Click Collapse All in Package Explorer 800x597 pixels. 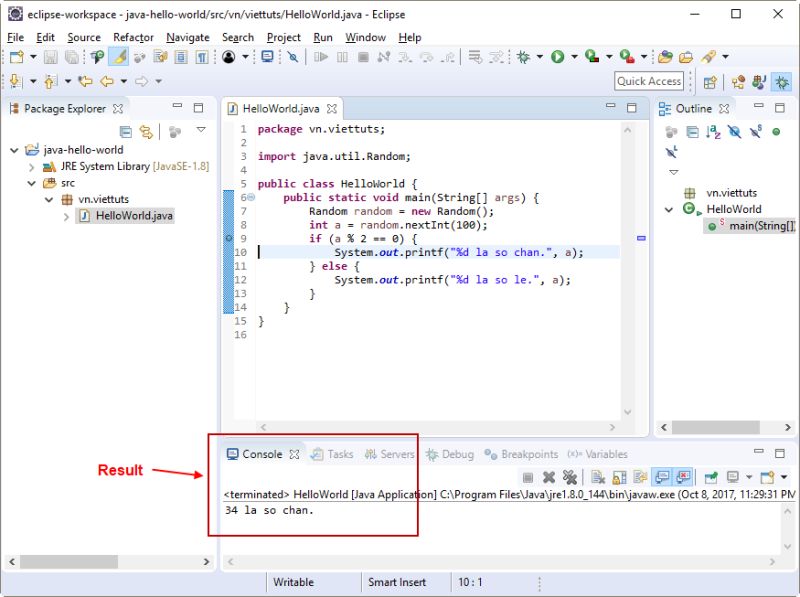click(x=126, y=132)
